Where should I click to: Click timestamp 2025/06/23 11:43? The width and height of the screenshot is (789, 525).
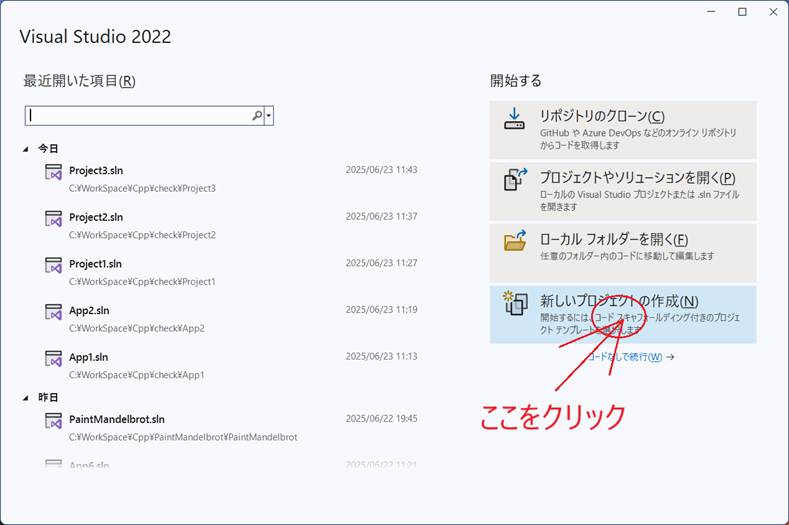[x=381, y=170]
